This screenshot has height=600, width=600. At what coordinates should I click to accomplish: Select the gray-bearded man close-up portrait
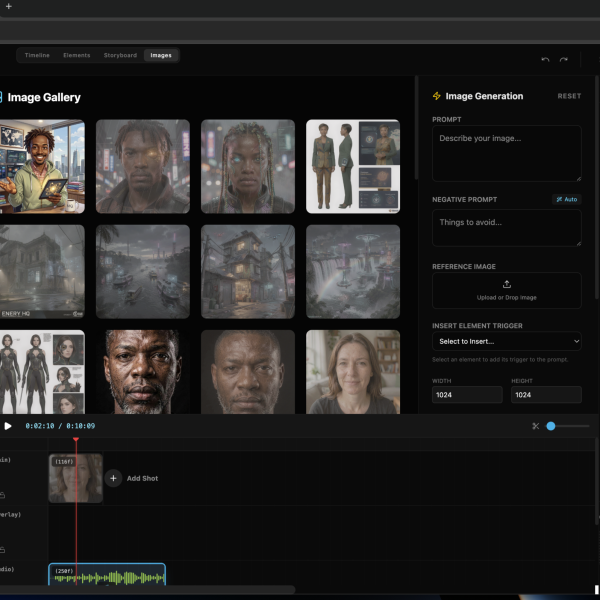pyautogui.click(x=143, y=372)
